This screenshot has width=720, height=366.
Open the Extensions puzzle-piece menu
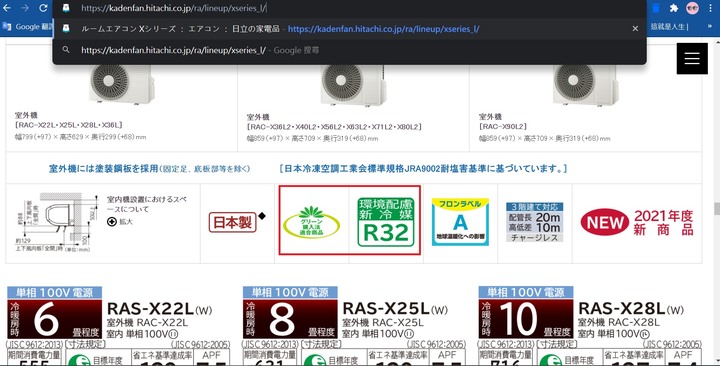pos(674,8)
